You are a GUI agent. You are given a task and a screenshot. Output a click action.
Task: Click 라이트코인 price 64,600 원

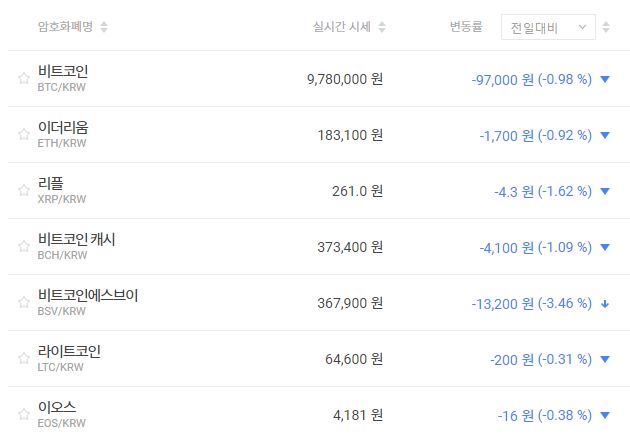[352, 359]
